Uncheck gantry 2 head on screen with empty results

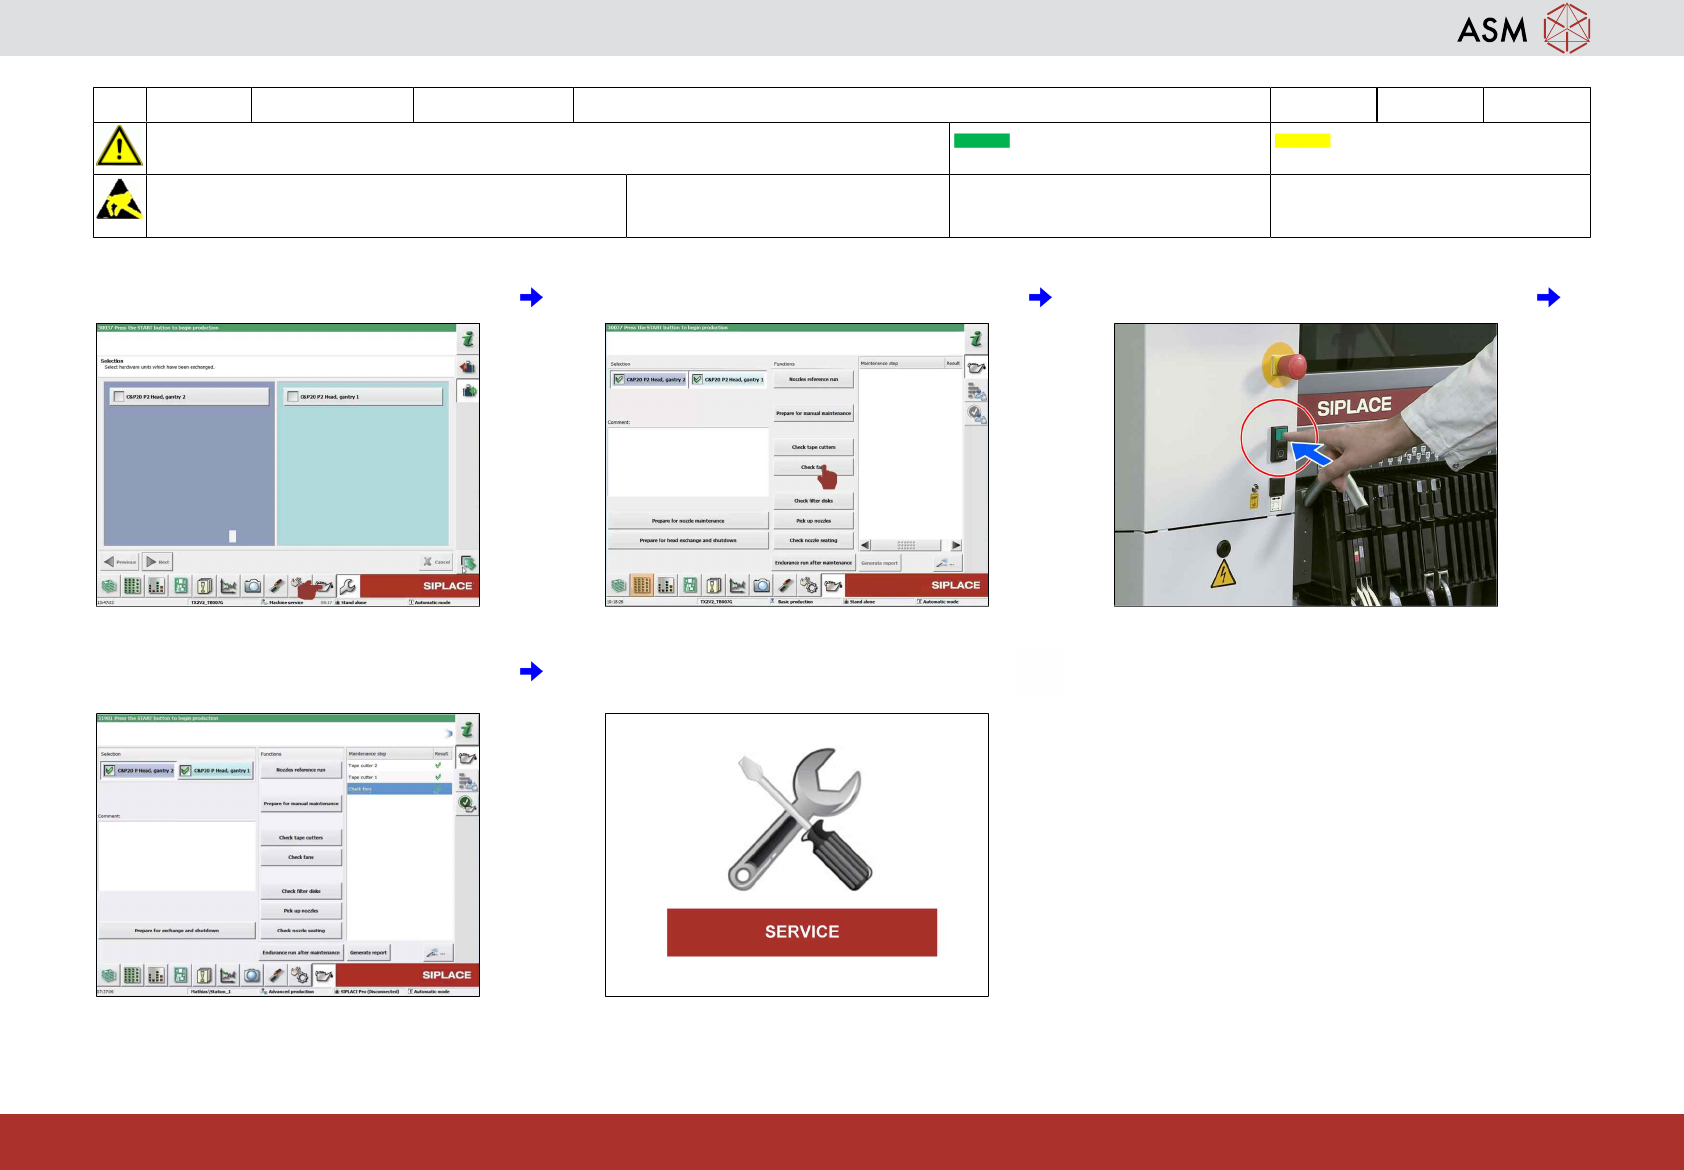click(x=619, y=380)
